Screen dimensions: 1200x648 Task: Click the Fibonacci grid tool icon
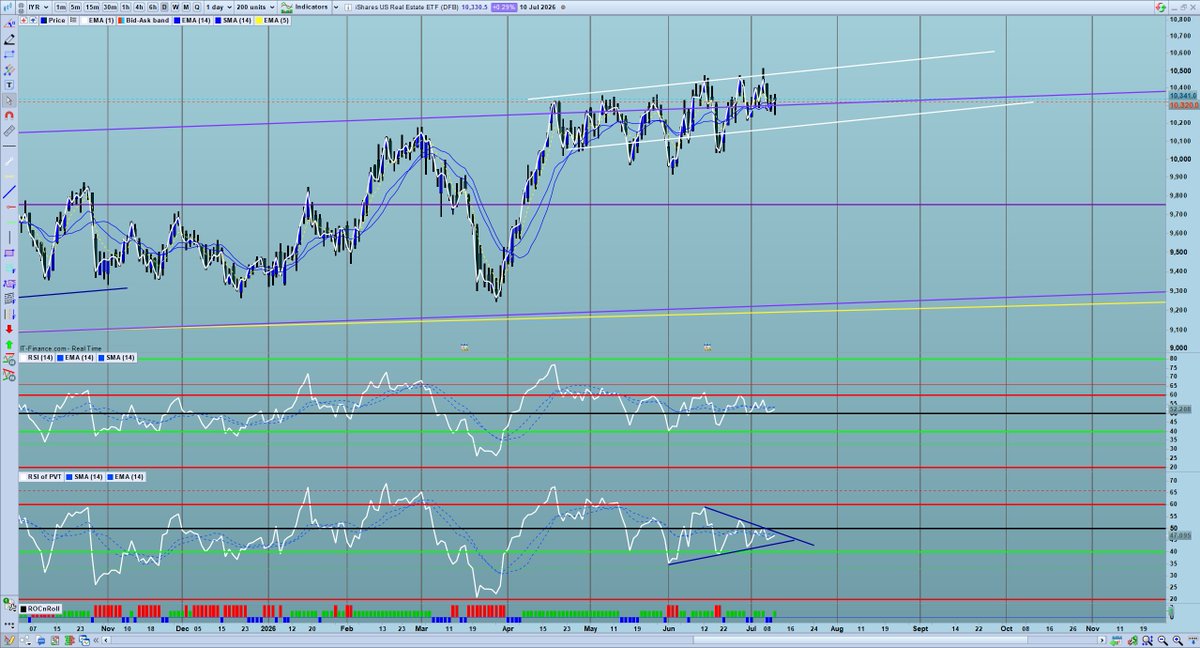point(9,298)
